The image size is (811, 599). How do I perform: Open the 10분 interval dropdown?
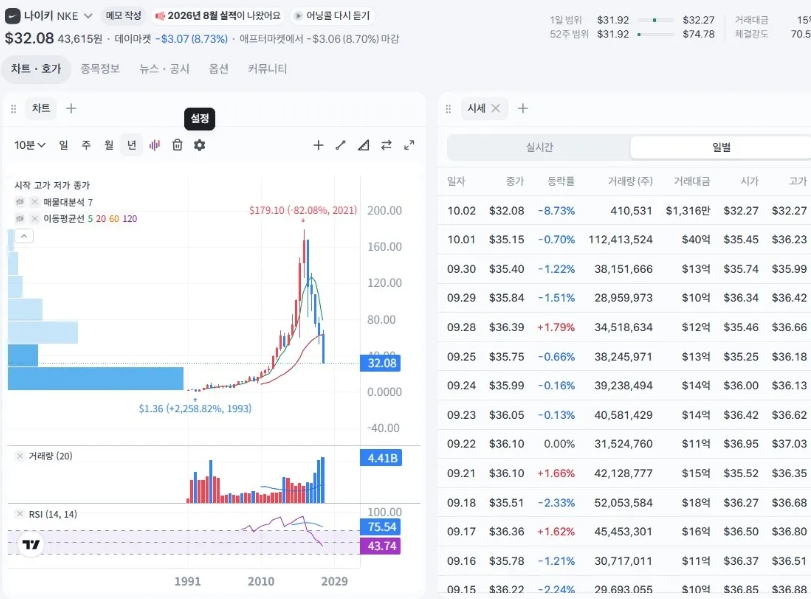(29, 145)
